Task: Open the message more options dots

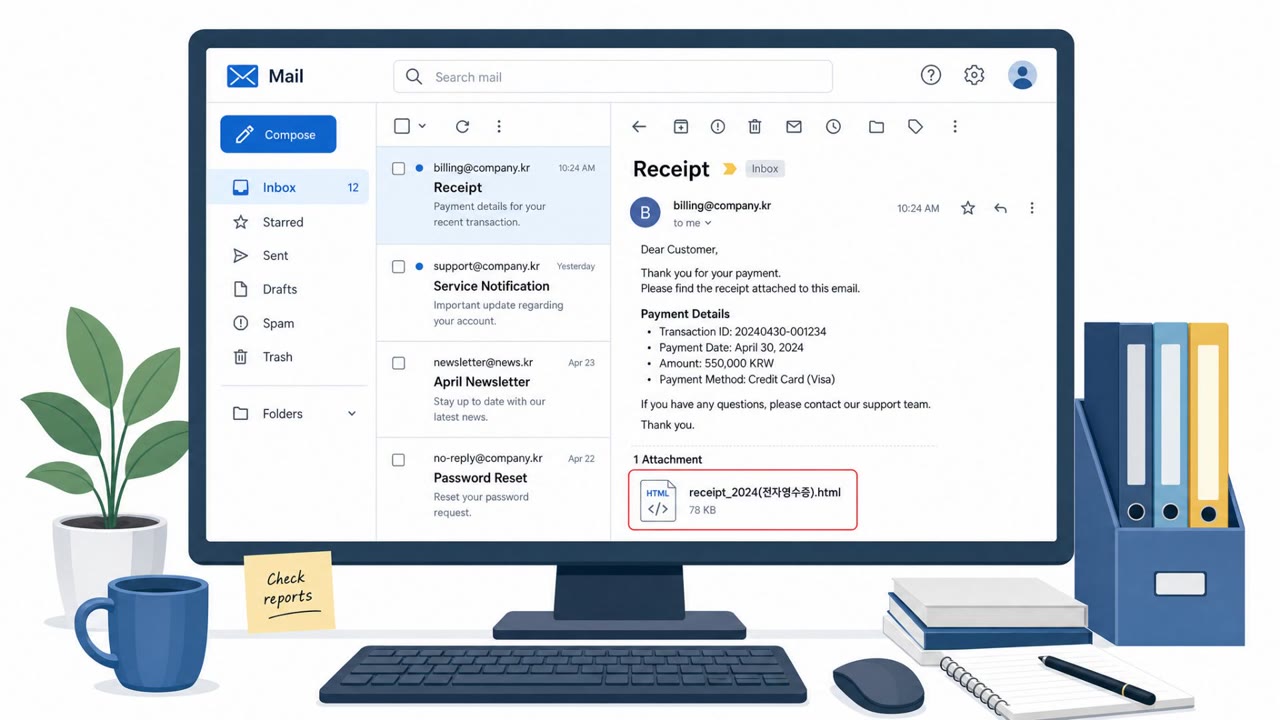Action: pos(1032,208)
